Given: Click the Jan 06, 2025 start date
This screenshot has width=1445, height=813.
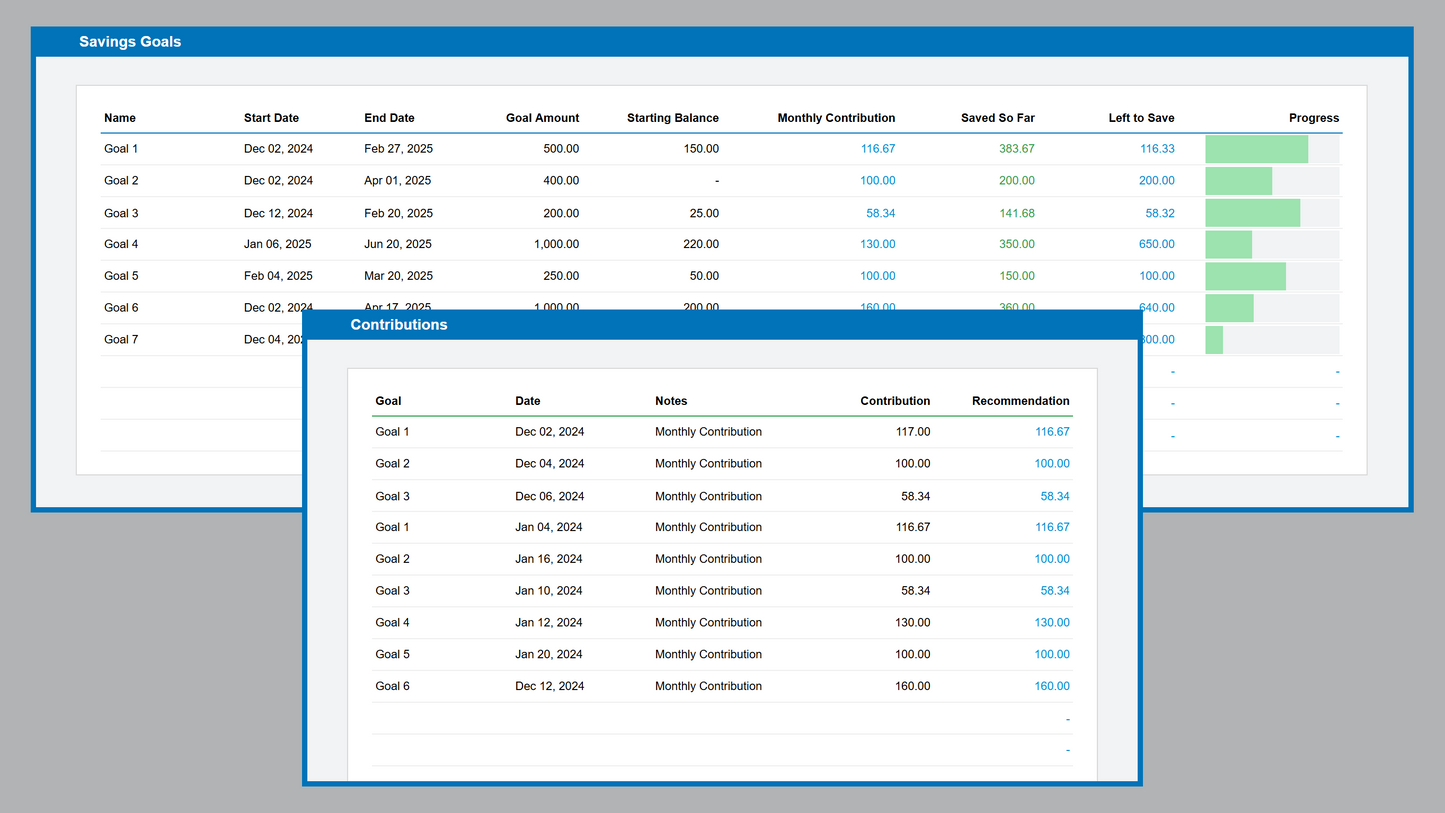Looking at the screenshot, I should 278,244.
